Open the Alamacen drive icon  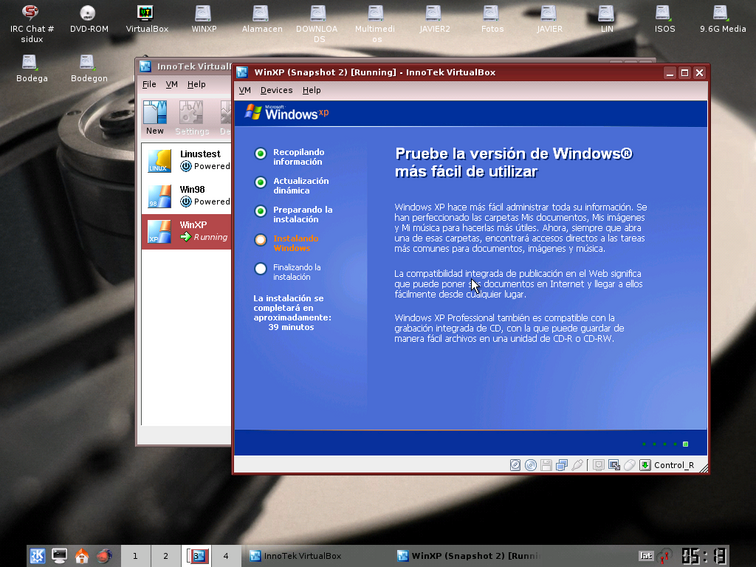click(261, 18)
